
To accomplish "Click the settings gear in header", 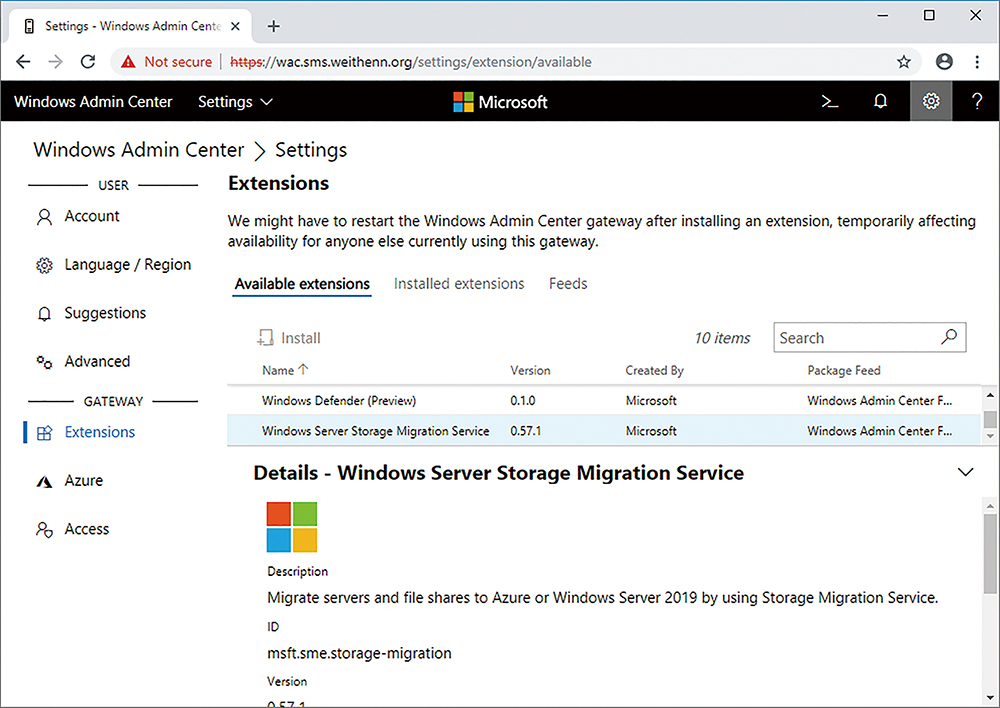I will (931, 101).
